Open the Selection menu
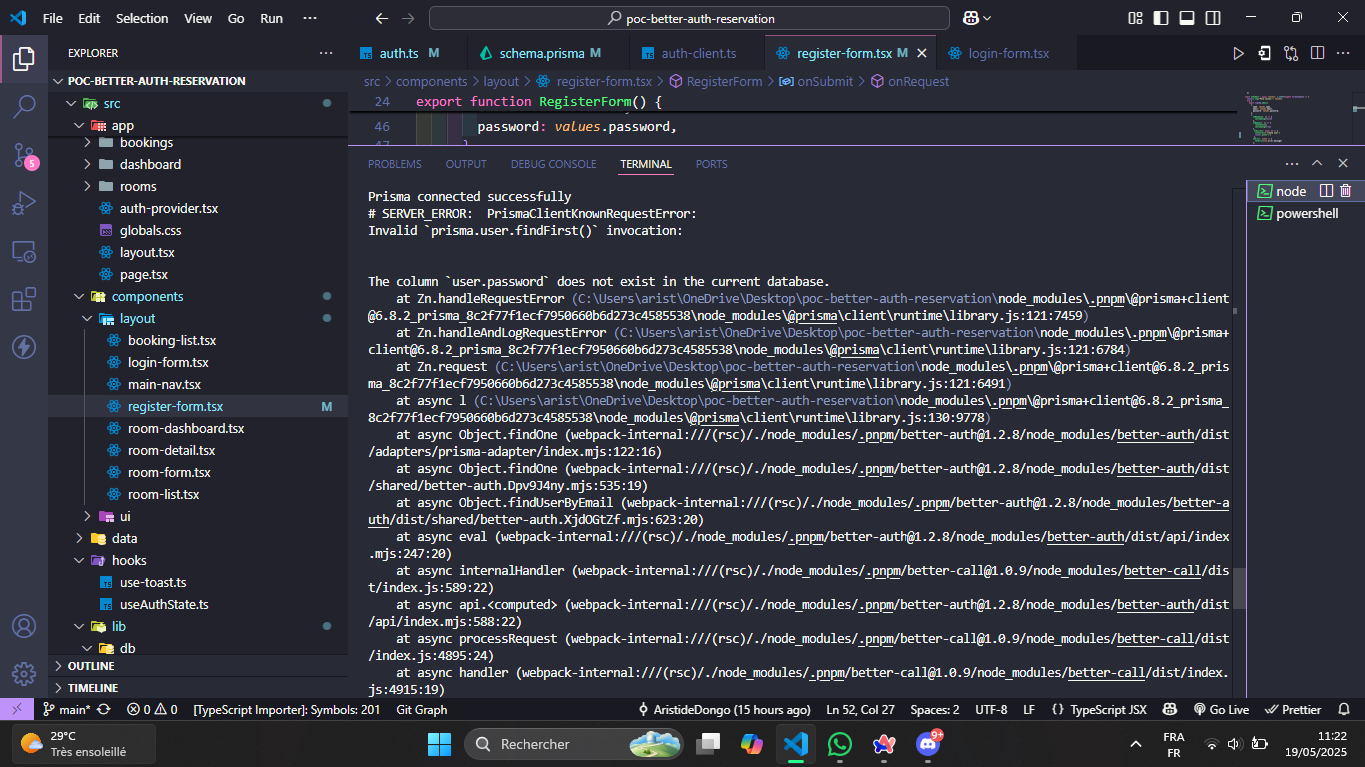This screenshot has height=767, width=1365. pos(142,18)
